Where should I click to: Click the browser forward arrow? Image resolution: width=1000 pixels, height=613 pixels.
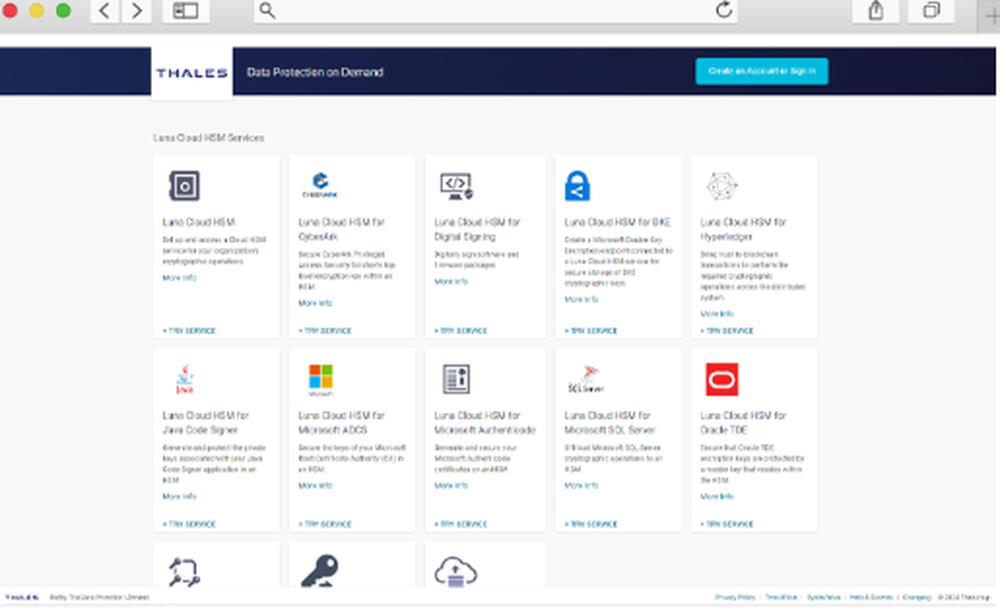click(x=136, y=11)
